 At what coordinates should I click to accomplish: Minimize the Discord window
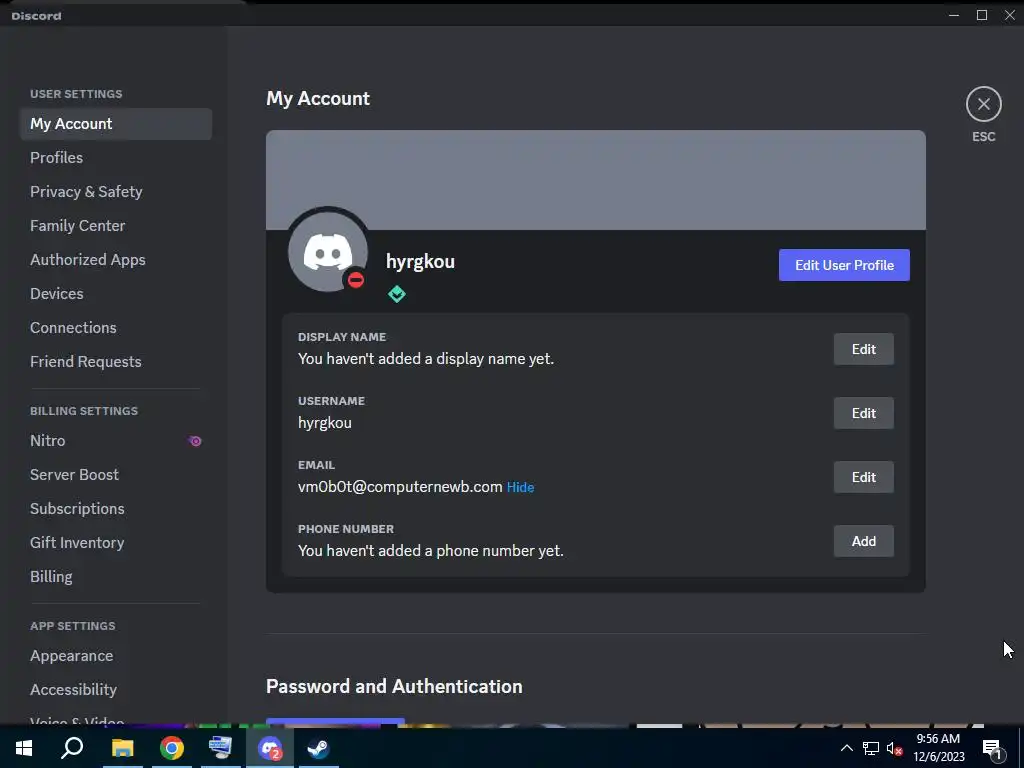tap(954, 15)
